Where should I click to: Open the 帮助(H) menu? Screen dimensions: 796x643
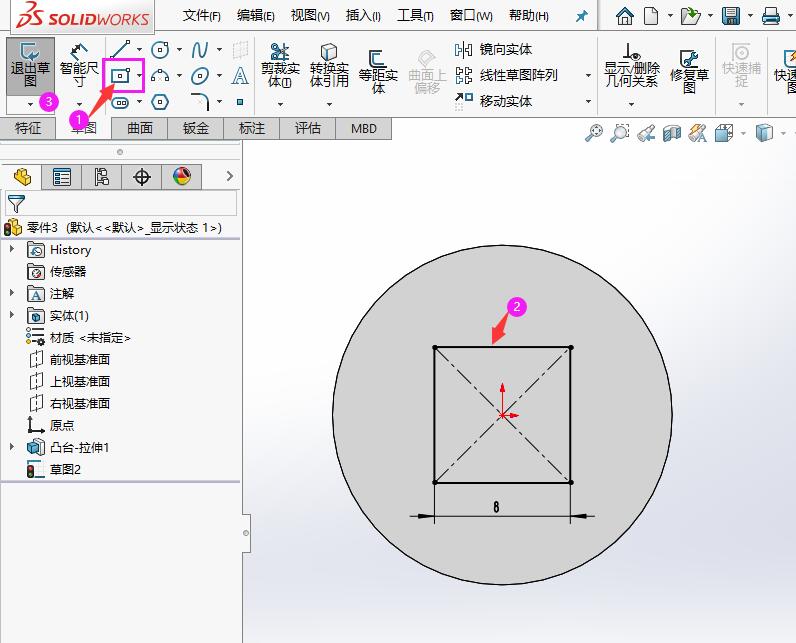pos(528,16)
